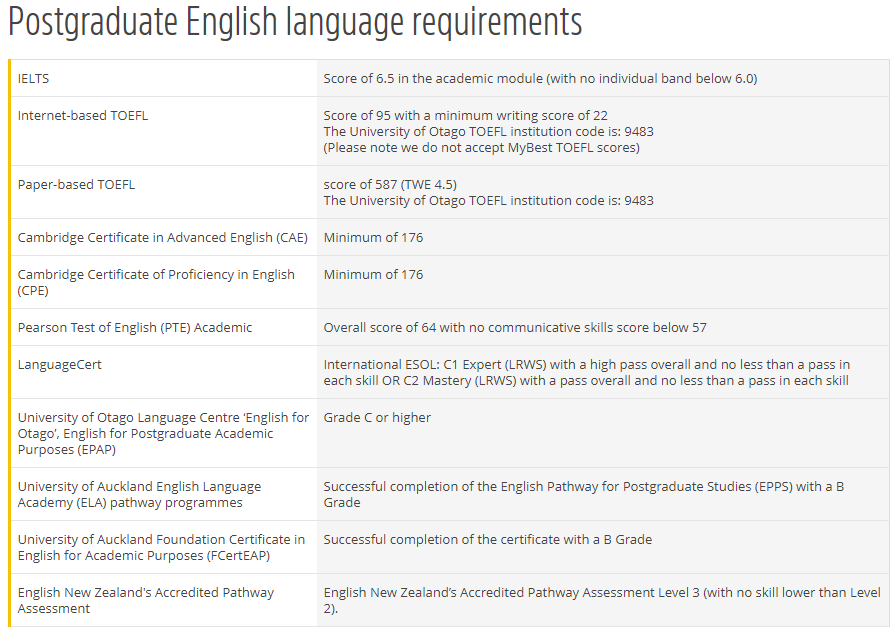Select the English New Zealand's Accredited Pathway label
896x636 pixels.
145,600
